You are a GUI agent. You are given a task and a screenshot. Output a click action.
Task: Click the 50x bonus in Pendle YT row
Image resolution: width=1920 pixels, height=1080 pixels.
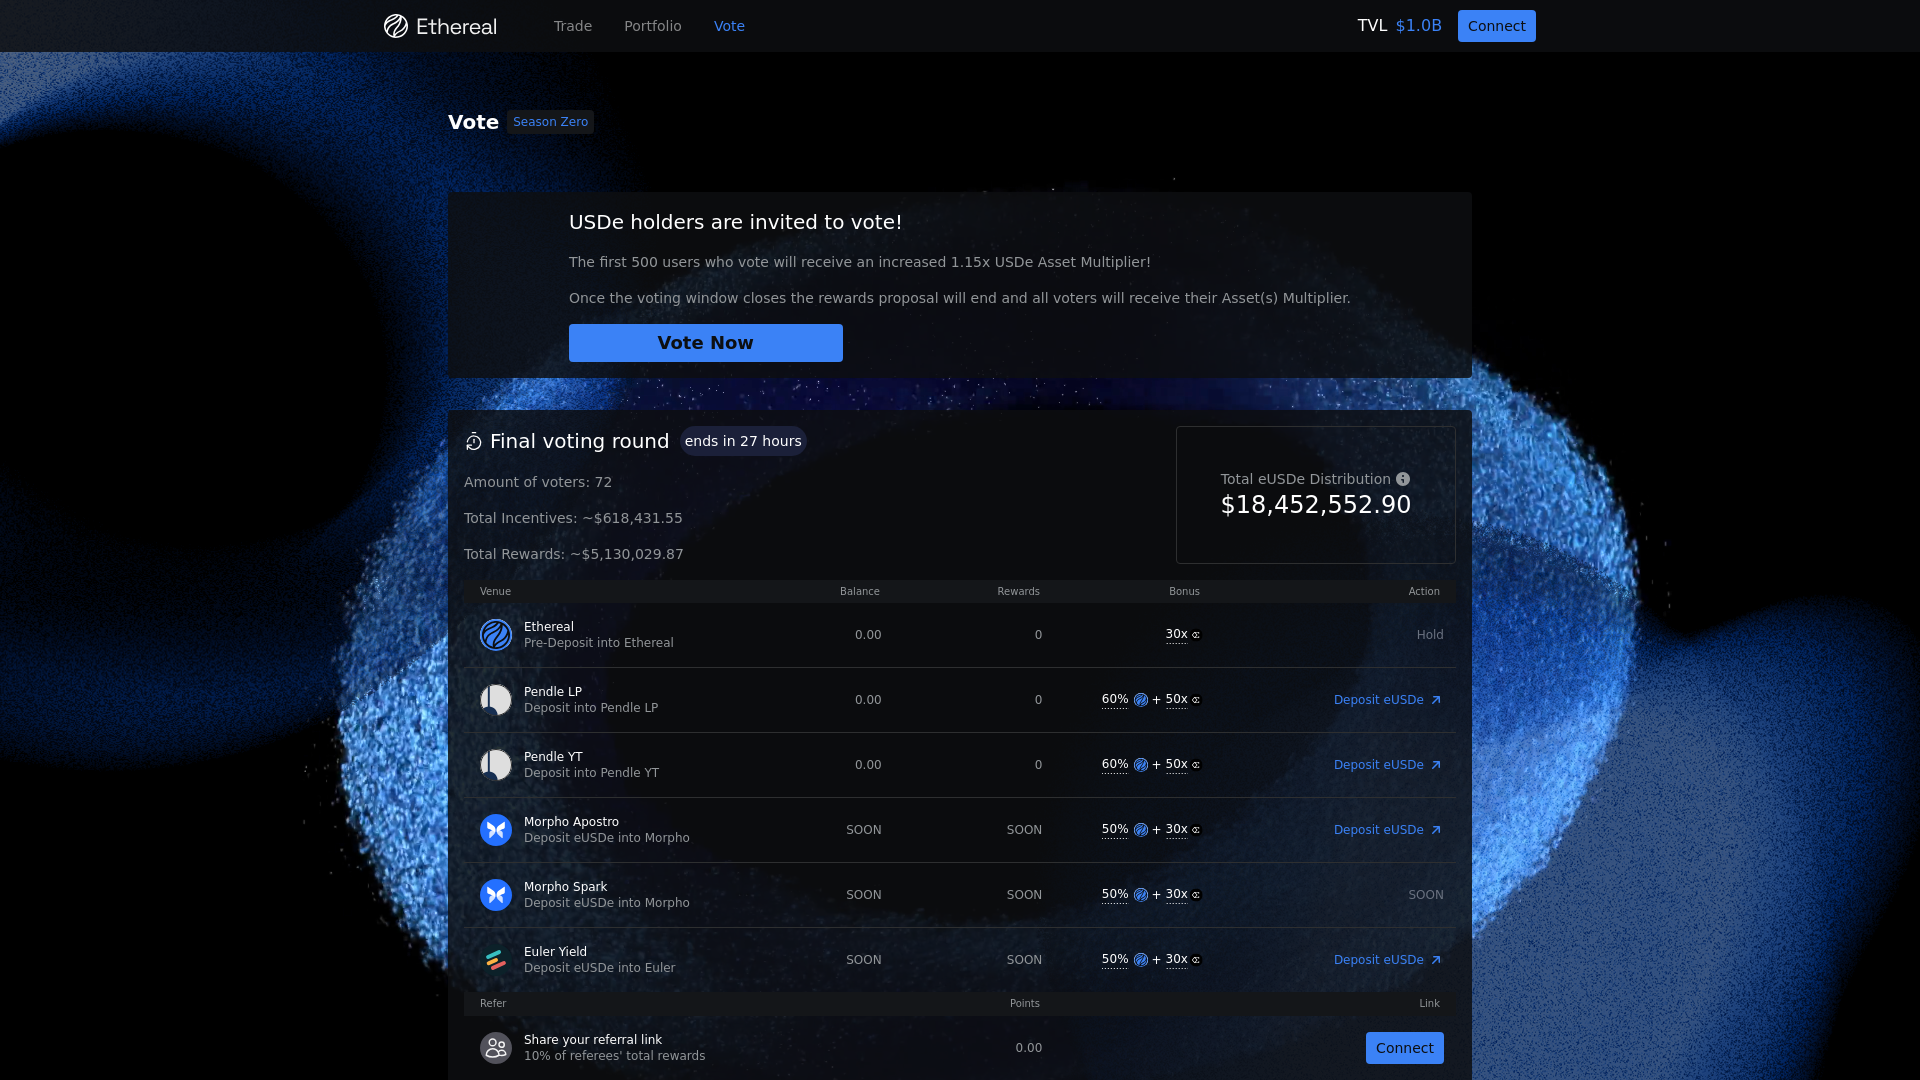[x=1177, y=765]
